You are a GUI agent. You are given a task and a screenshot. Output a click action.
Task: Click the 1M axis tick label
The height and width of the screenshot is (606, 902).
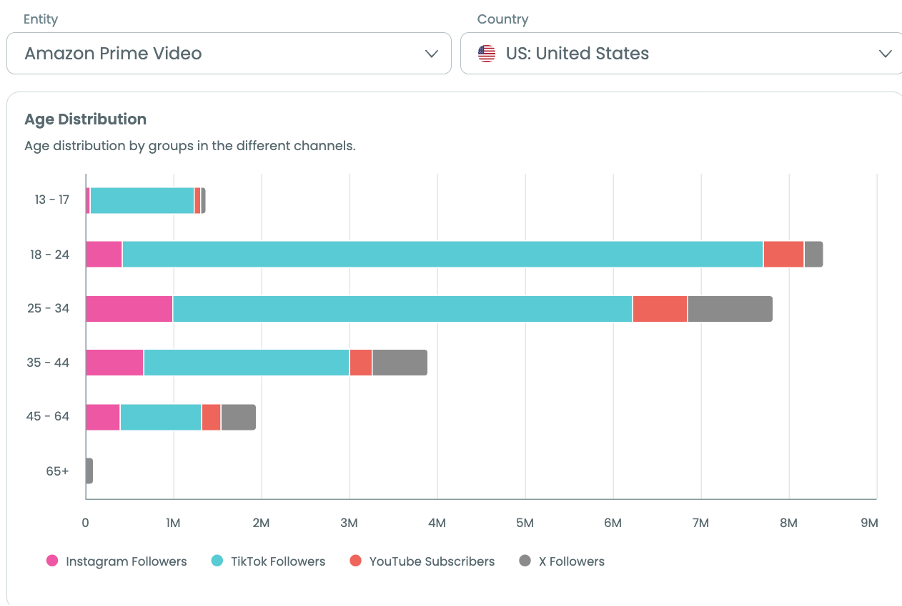point(173,523)
